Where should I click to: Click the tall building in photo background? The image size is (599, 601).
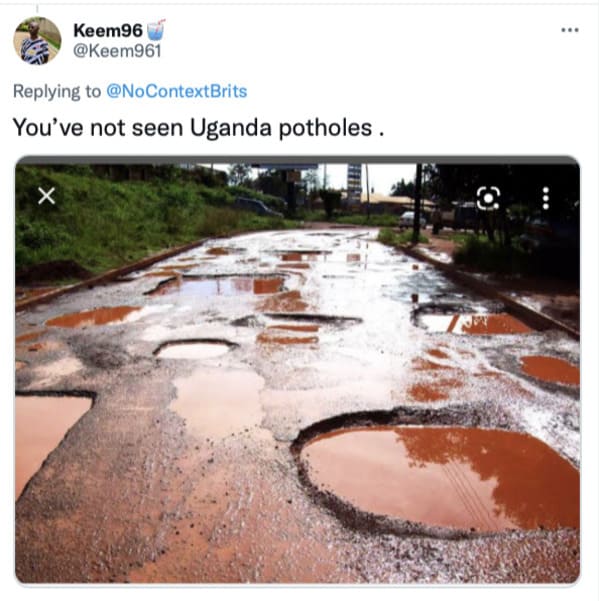[354, 182]
